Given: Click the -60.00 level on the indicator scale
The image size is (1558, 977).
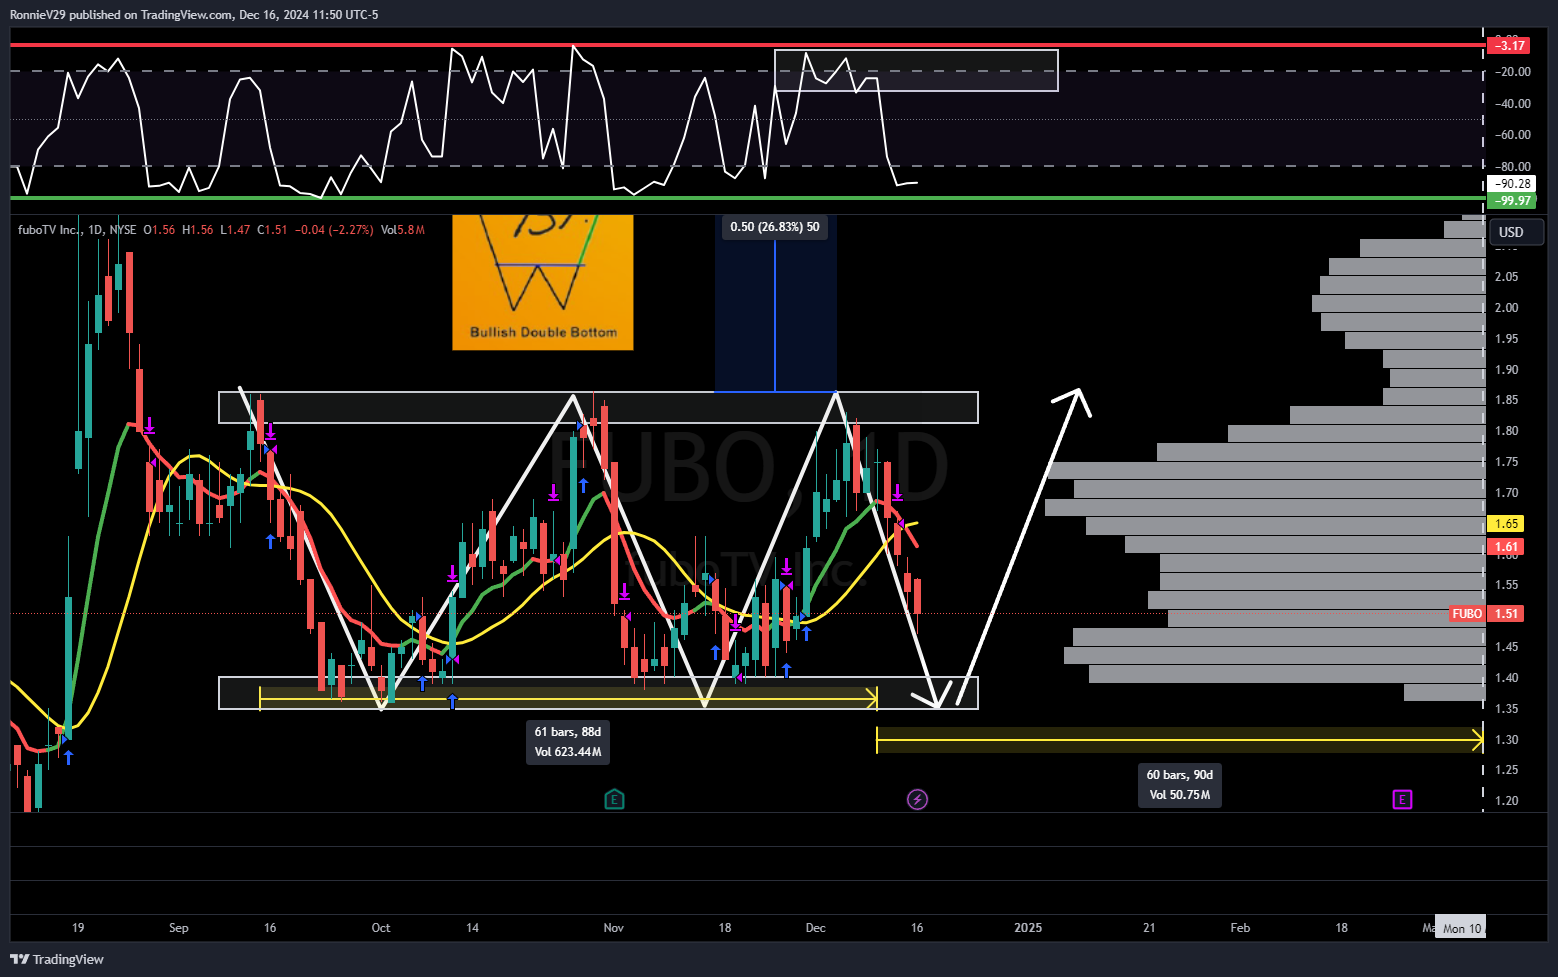Looking at the screenshot, I should 1513,135.
